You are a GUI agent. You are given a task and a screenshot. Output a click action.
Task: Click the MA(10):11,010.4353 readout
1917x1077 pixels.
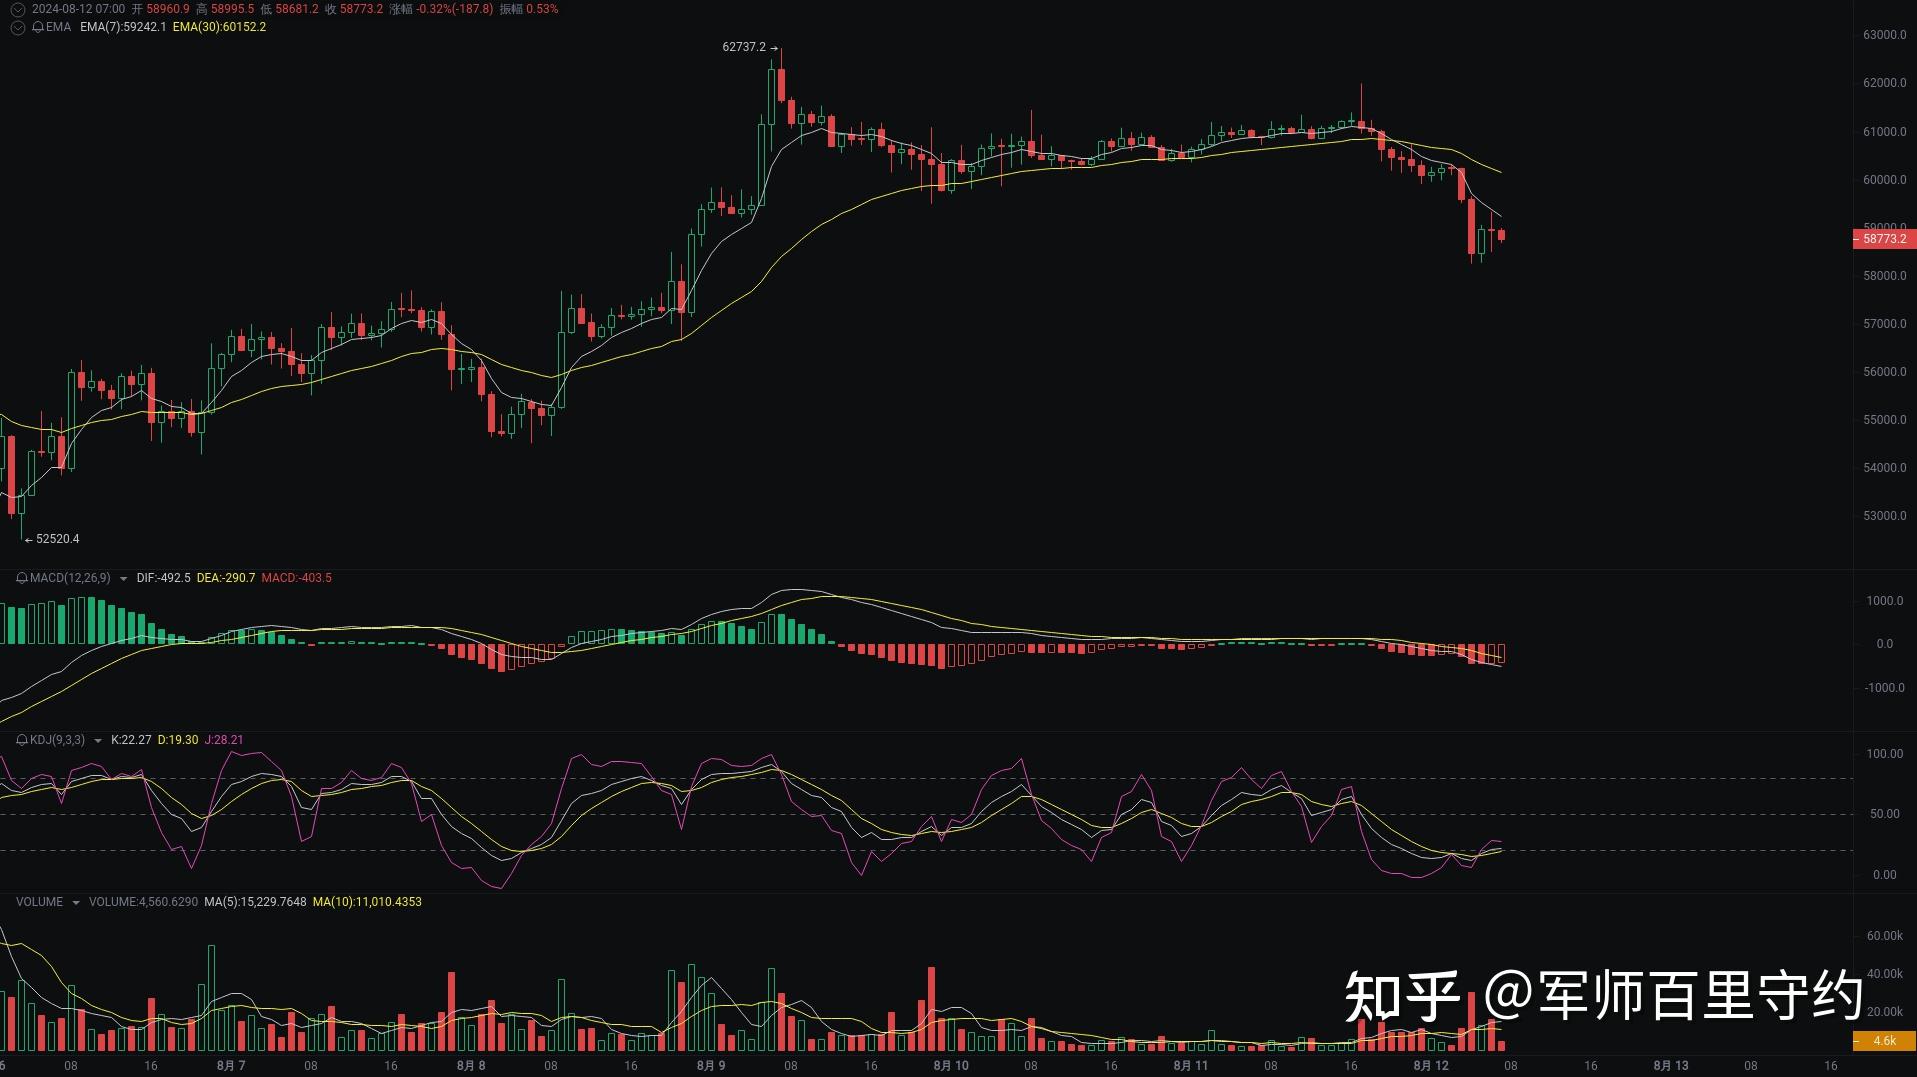pyautogui.click(x=367, y=902)
